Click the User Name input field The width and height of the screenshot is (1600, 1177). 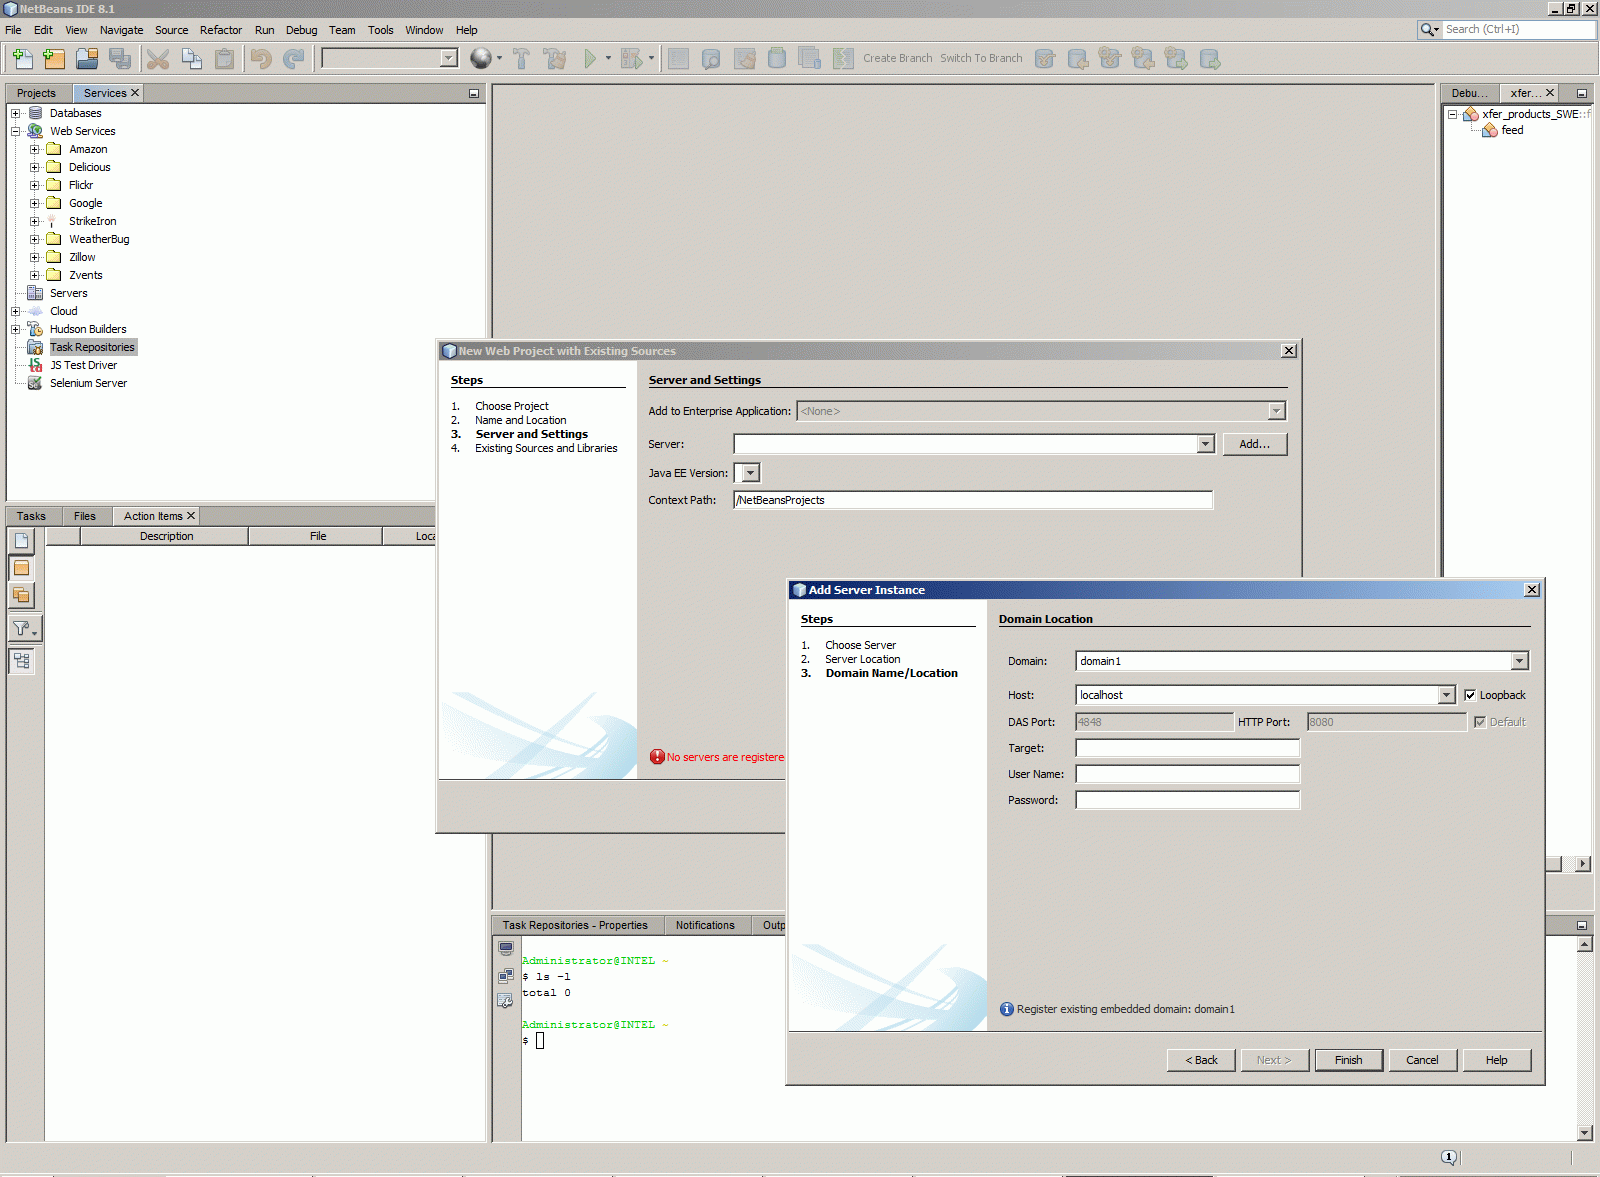[x=1187, y=774]
